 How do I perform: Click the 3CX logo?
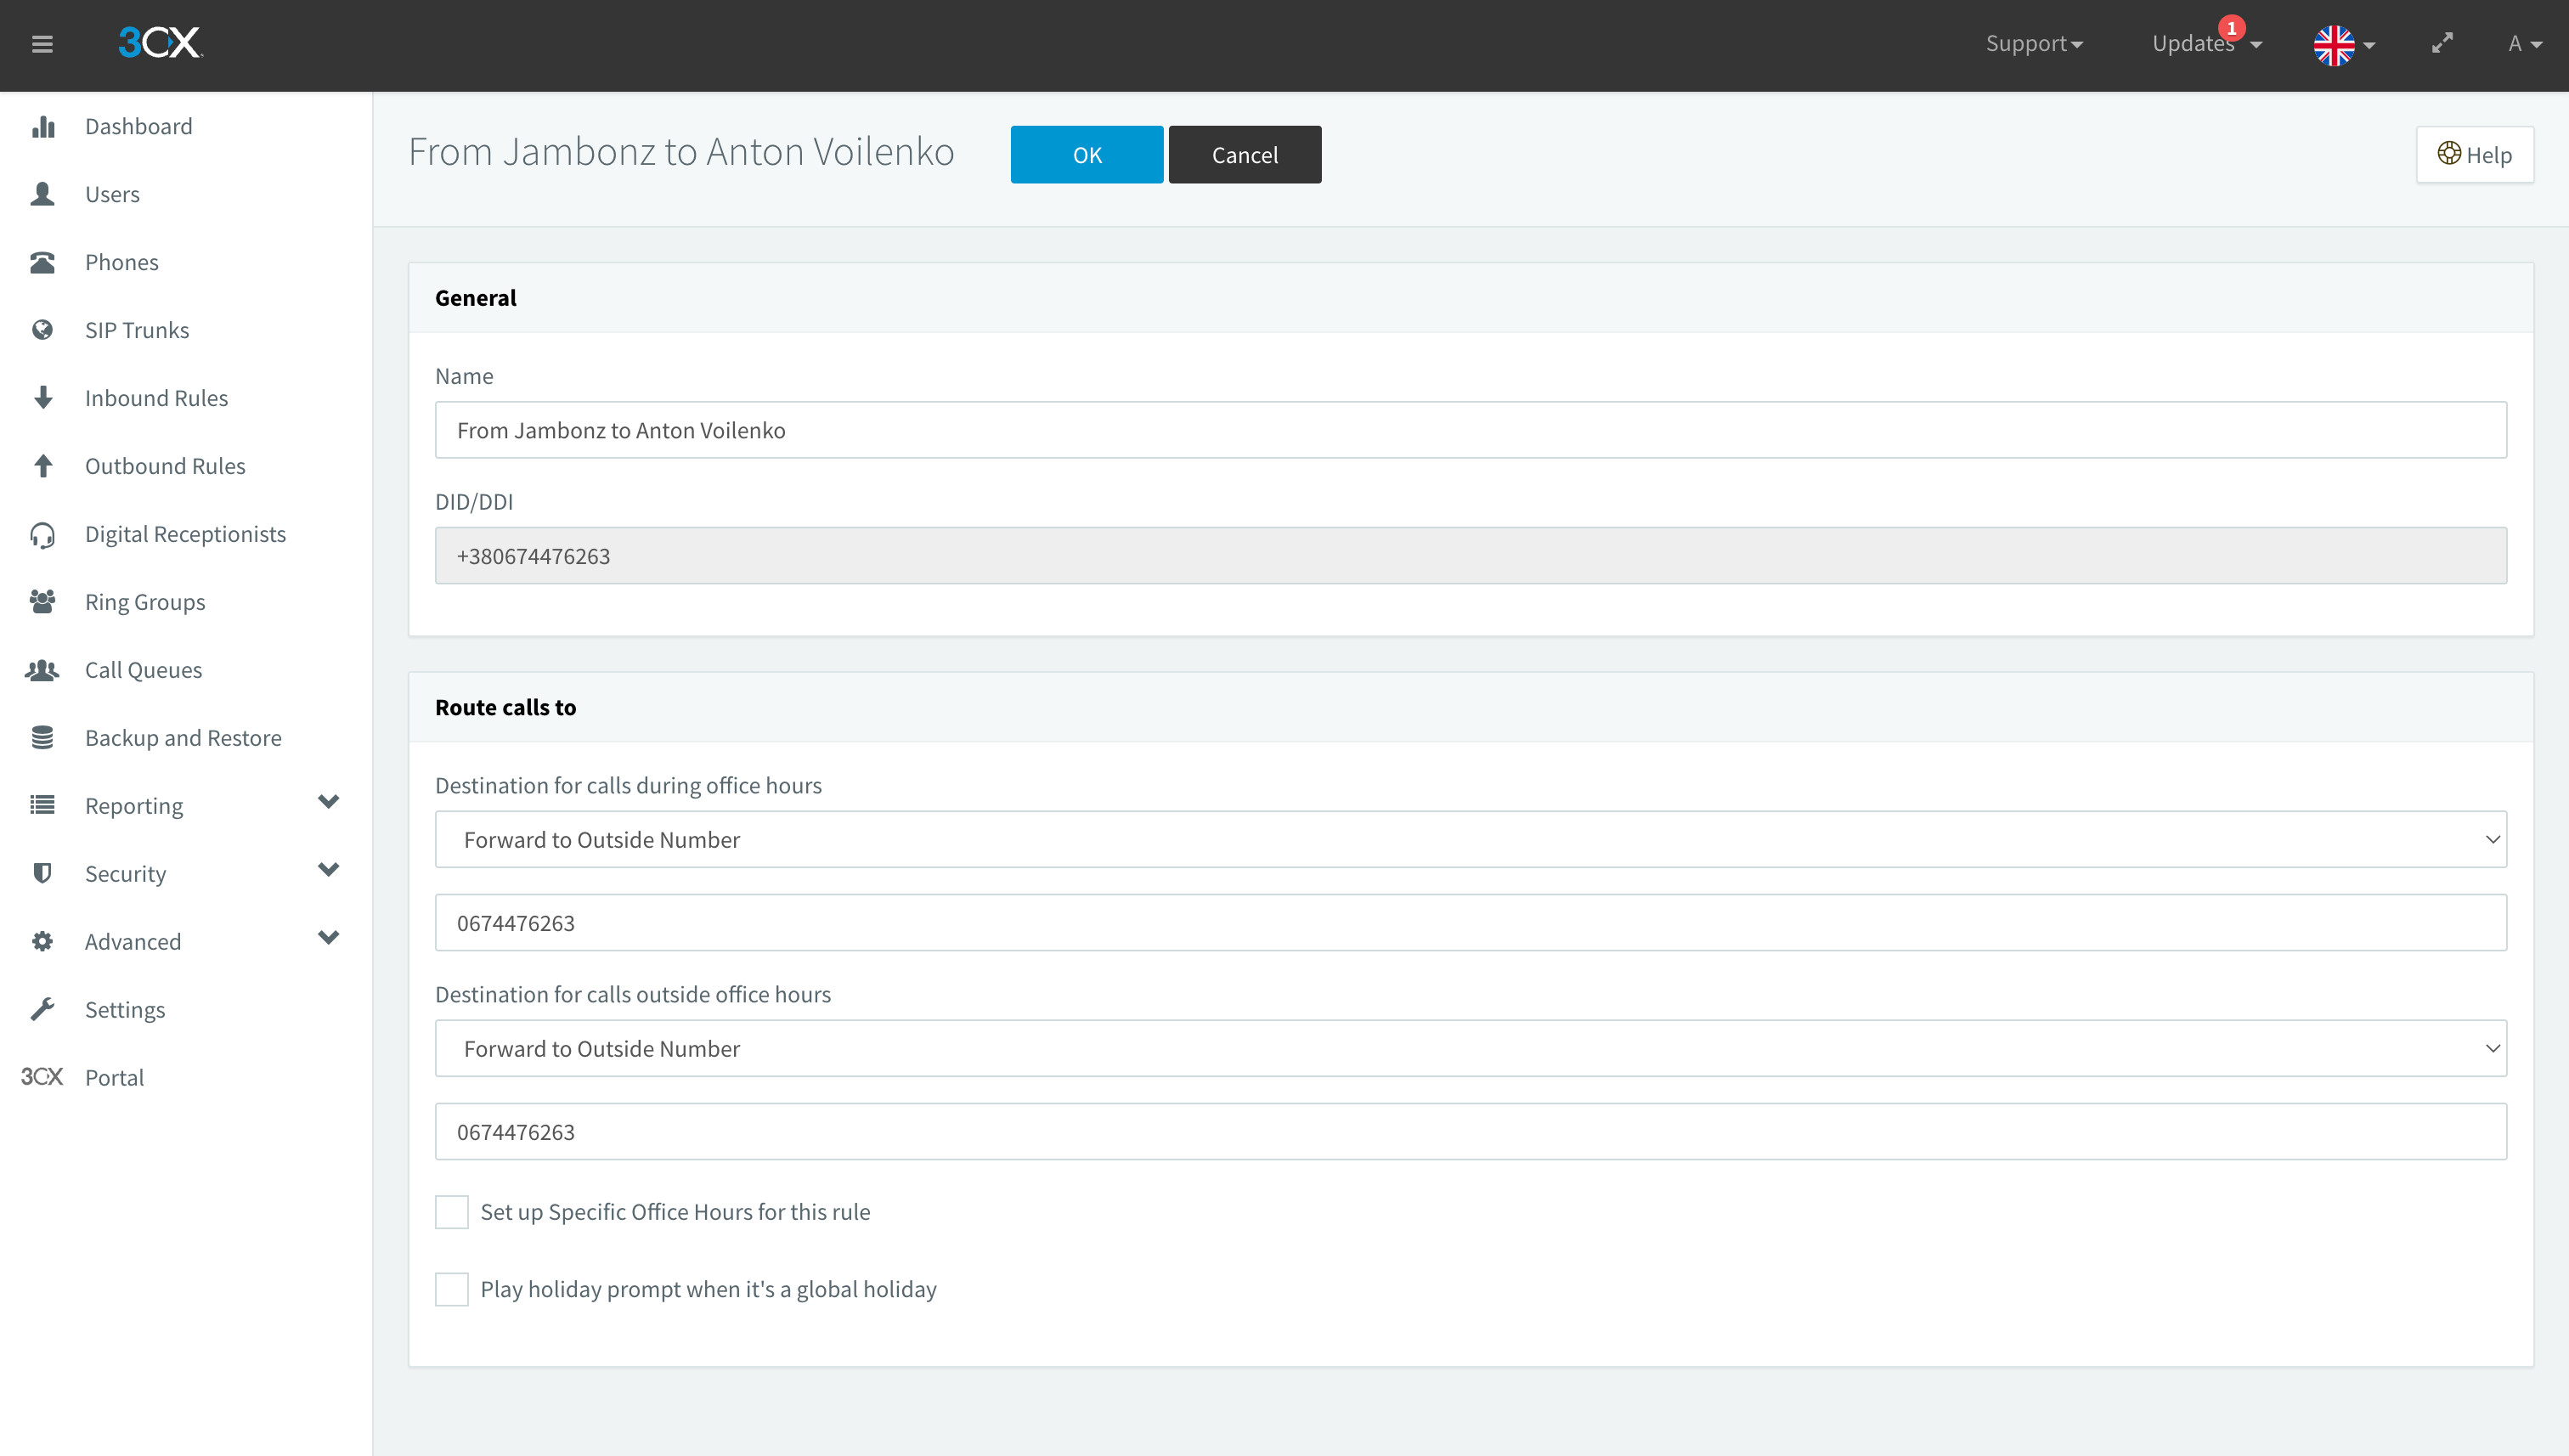pyautogui.click(x=160, y=43)
